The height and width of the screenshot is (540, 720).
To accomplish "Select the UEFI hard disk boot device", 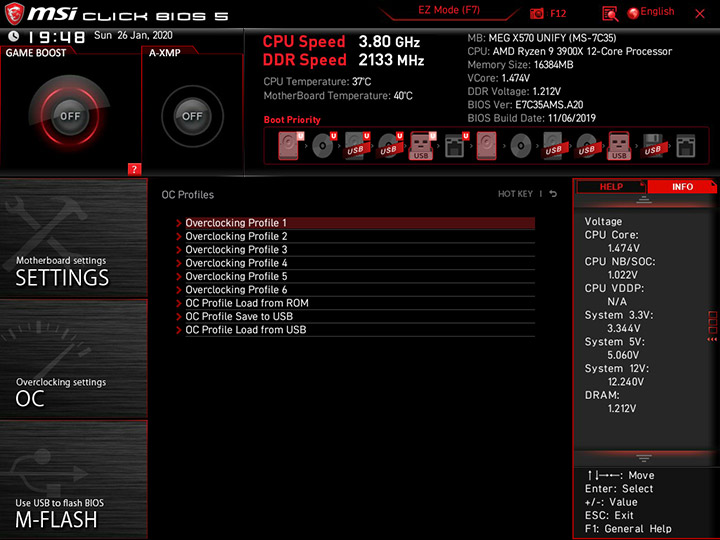I will 291,146.
